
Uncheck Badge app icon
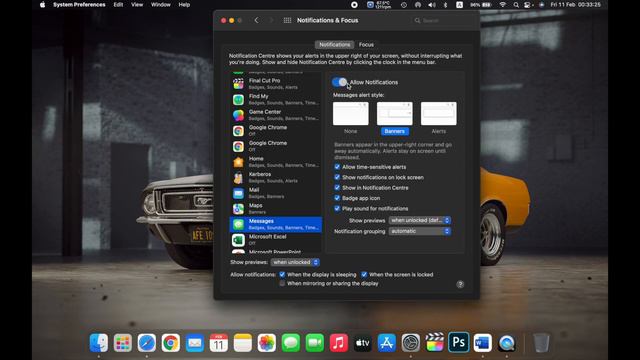coord(337,198)
